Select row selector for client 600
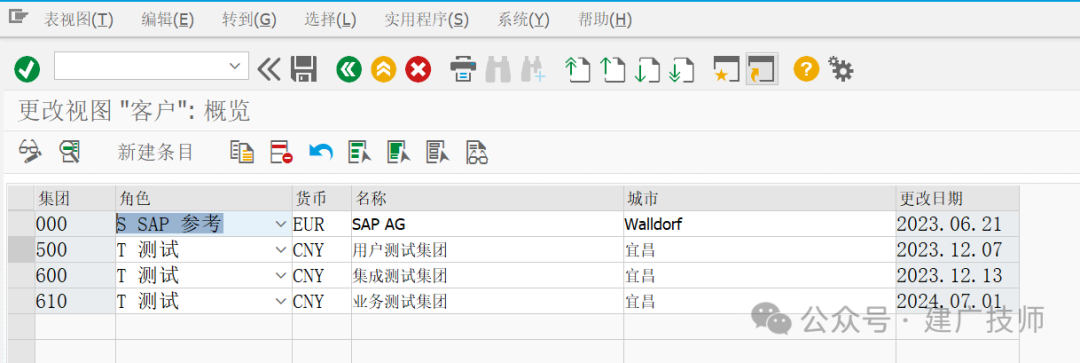 [x=21, y=275]
